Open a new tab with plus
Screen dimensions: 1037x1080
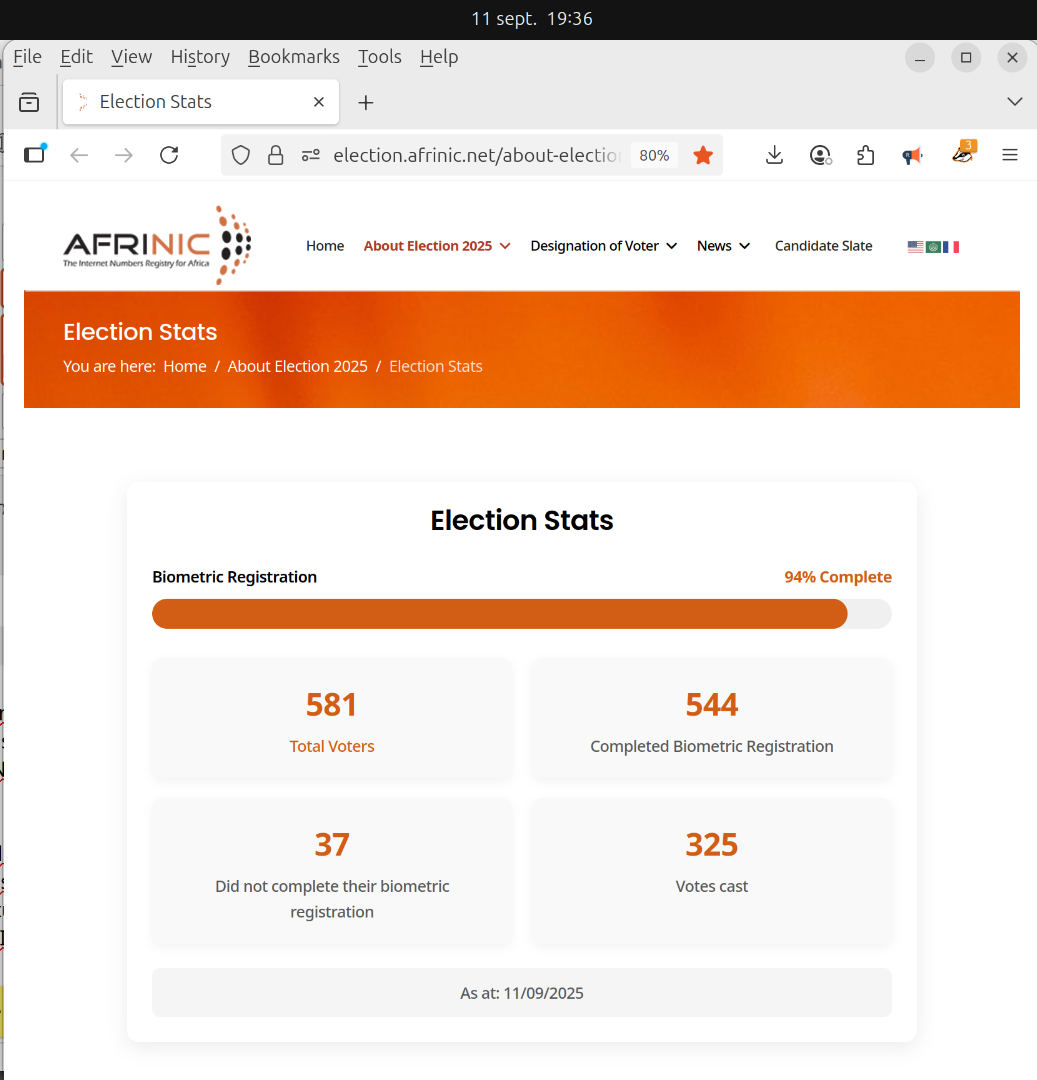(366, 103)
